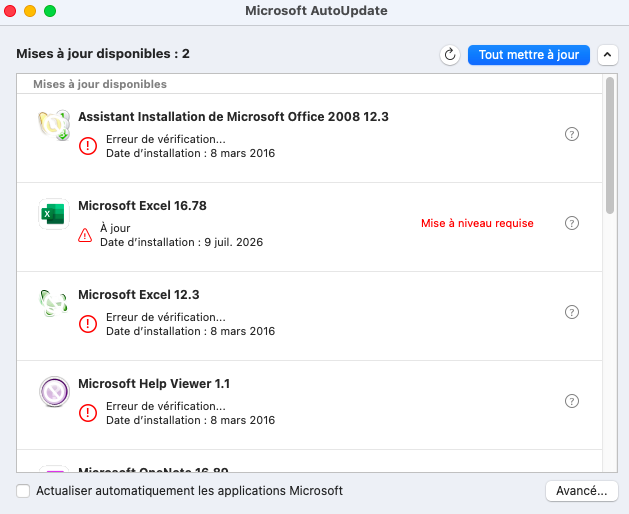
Task: Click Mises à jour disponibles : 2 heading
Action: [103, 54]
